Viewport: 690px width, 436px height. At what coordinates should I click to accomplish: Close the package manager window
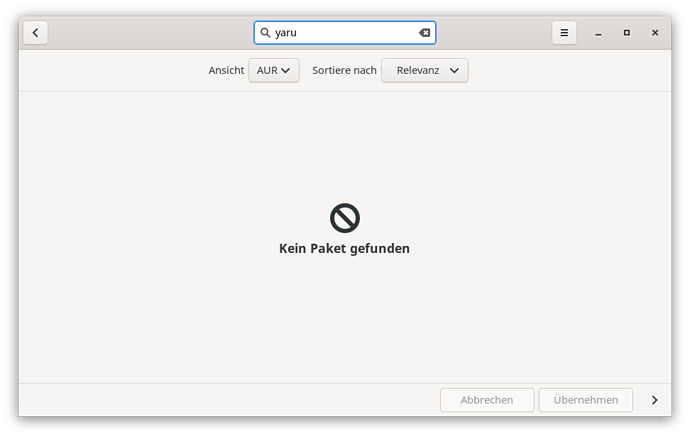pos(655,33)
